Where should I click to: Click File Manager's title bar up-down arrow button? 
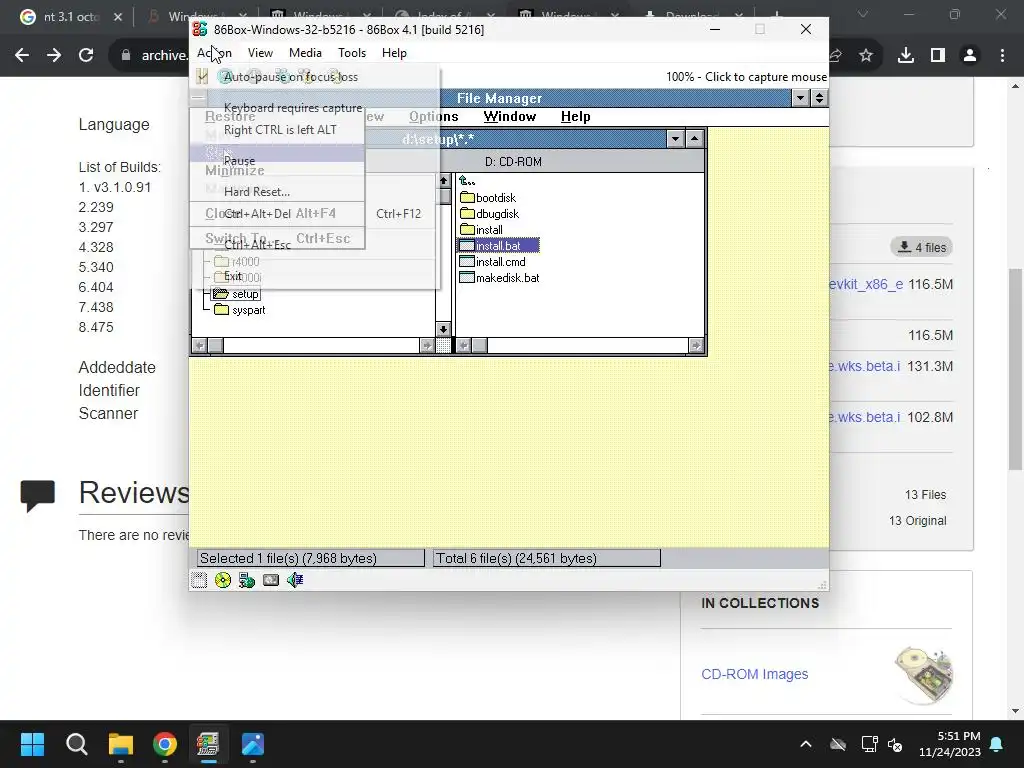point(819,98)
